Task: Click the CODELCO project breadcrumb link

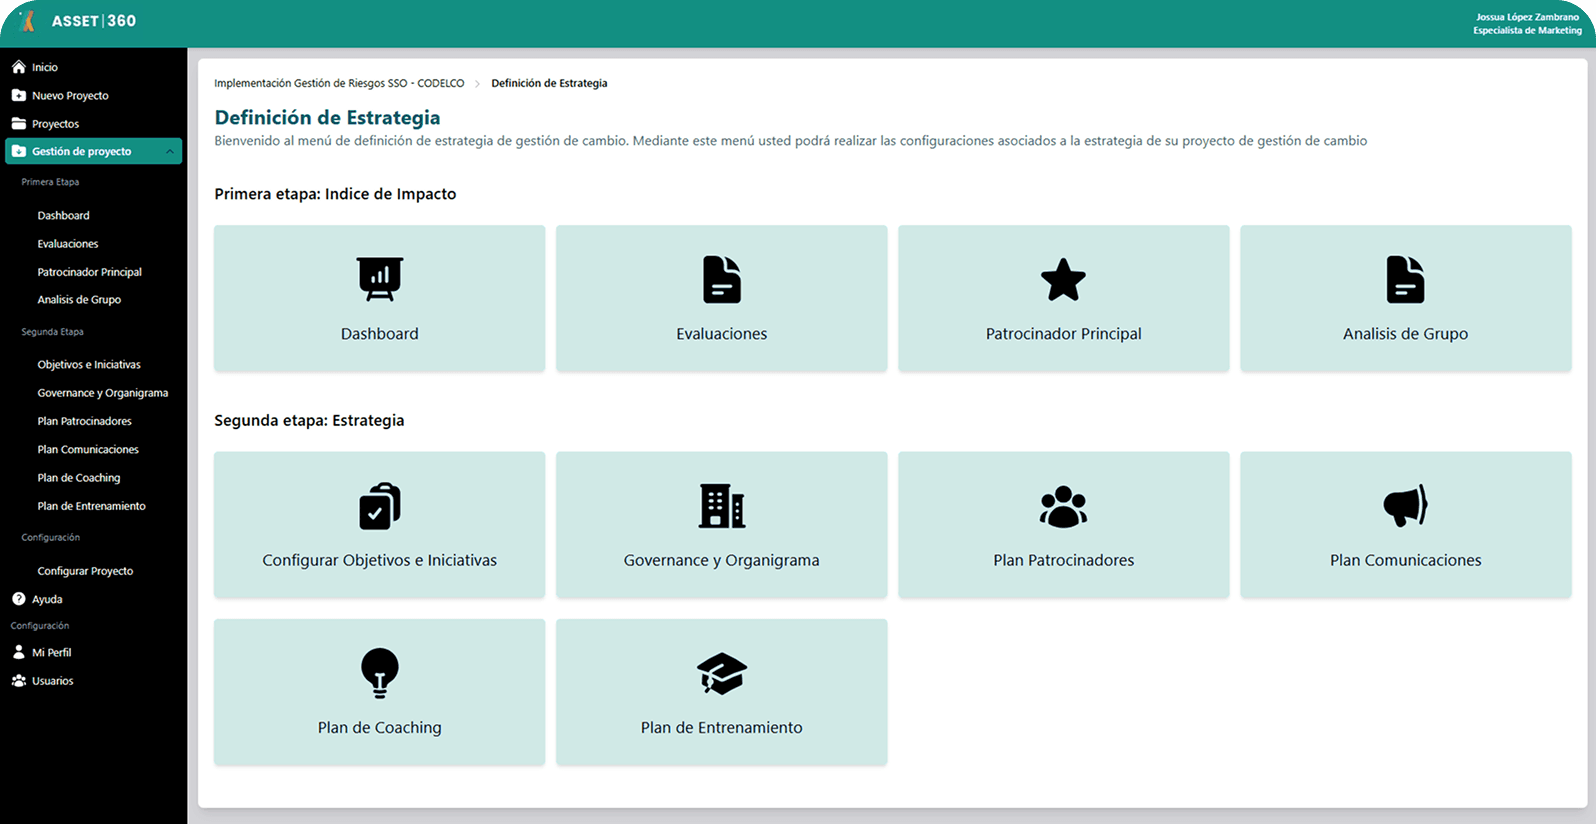Action: [339, 83]
